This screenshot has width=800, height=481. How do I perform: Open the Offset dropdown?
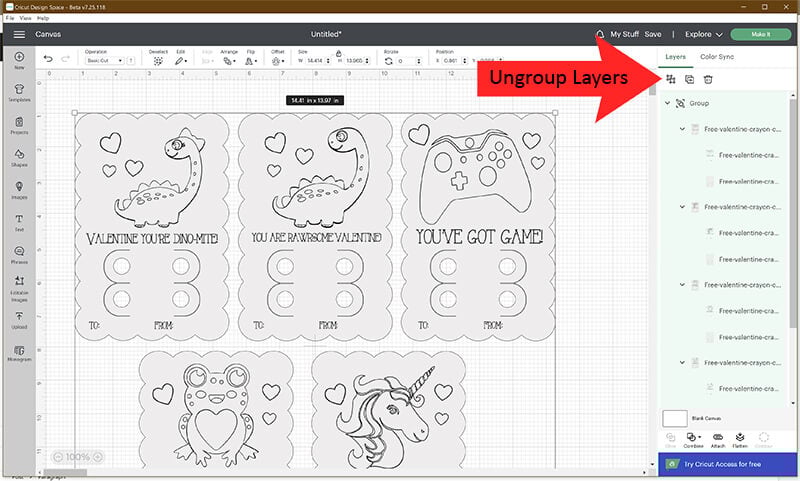coord(278,61)
